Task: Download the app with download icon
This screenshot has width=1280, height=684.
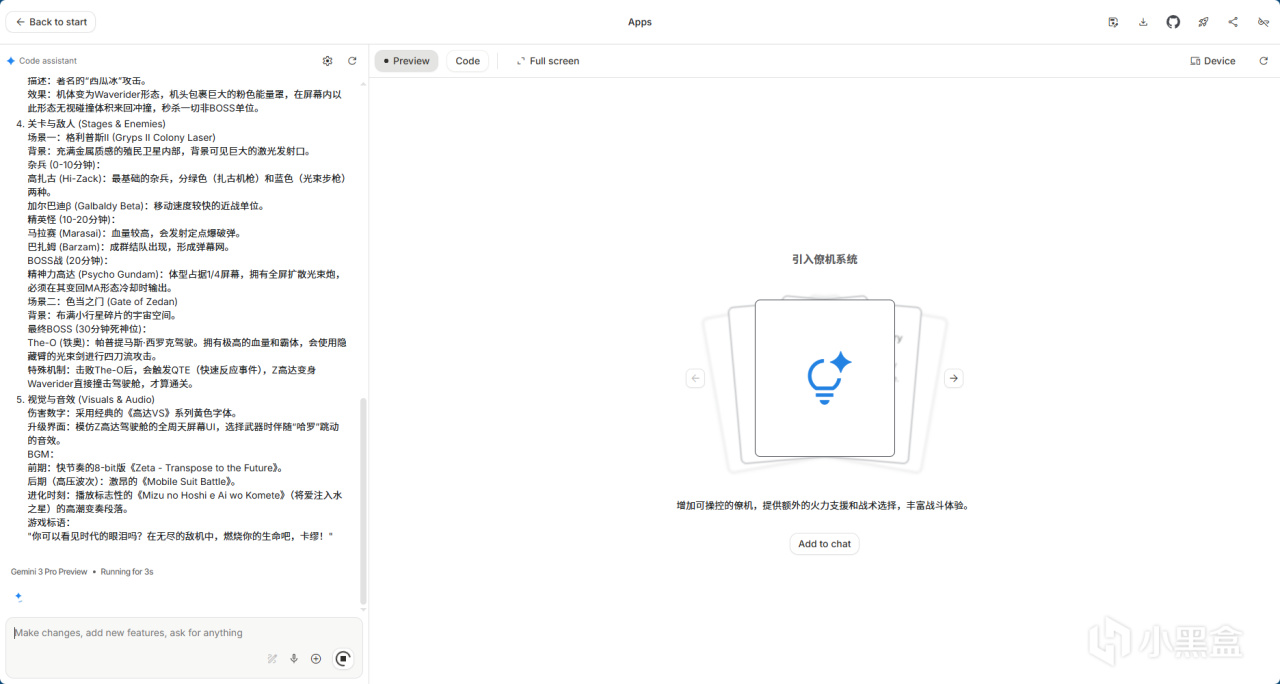Action: (1143, 22)
